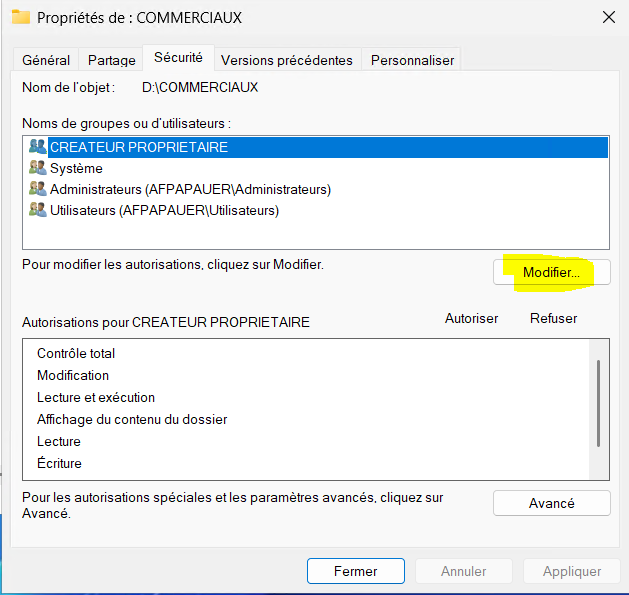The image size is (629, 595).
Task: Switch to the Général tab
Action: [x=46, y=60]
